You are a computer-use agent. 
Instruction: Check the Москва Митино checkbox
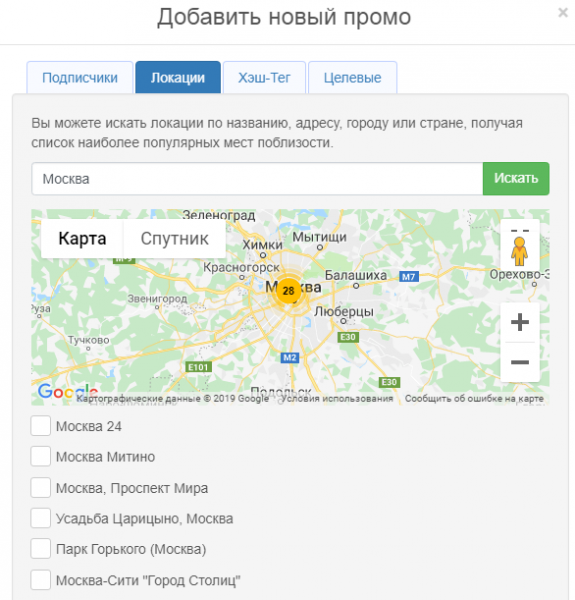coord(41,456)
